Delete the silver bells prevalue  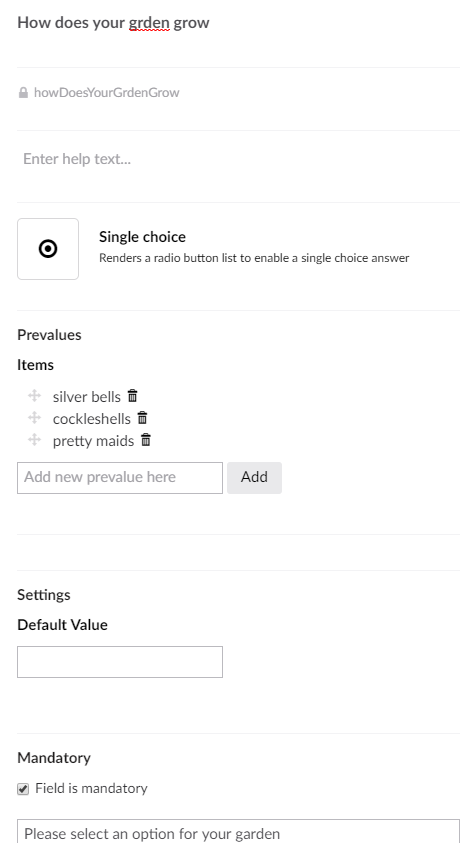coord(132,396)
